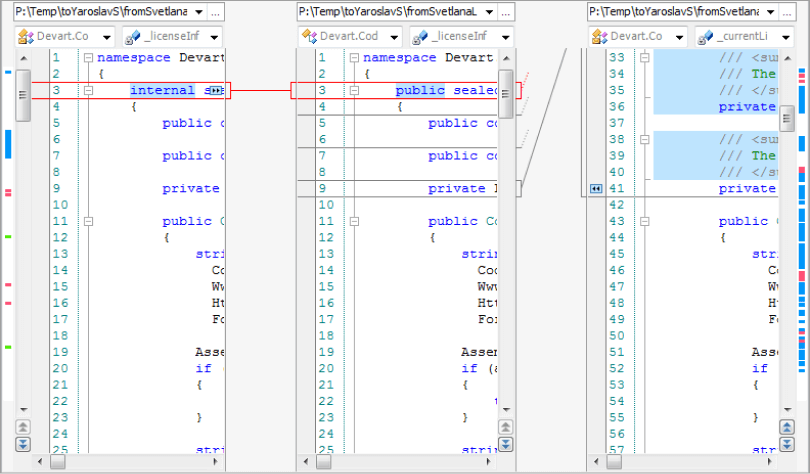
Task: Click middle pane class icon beside Devart.Cod
Action: tap(309, 37)
